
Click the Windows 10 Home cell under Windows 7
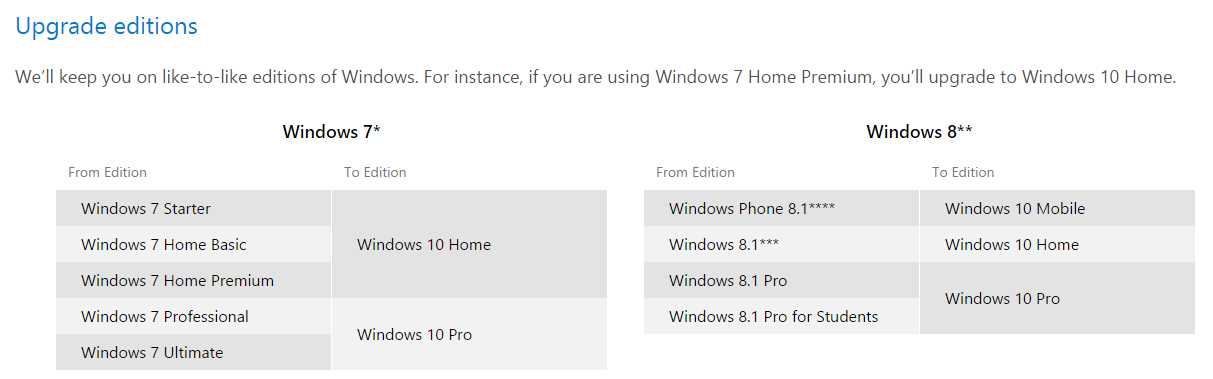point(469,244)
